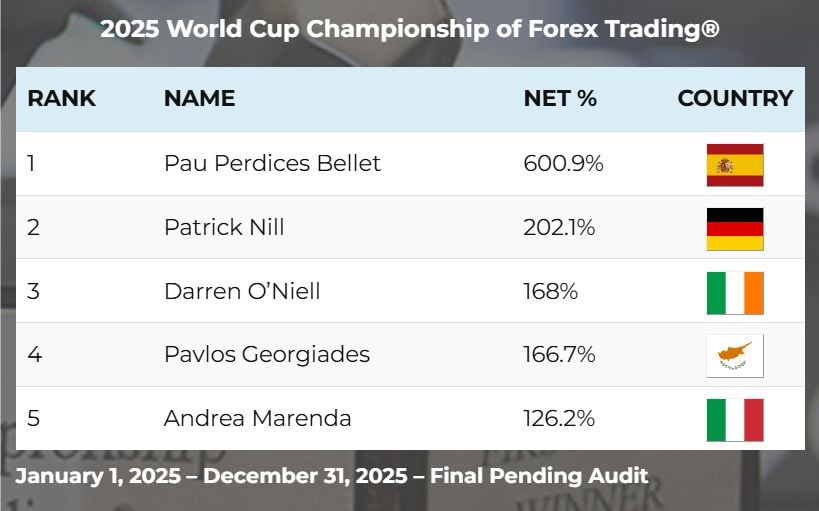Click the Final Pending Audit date text

click(x=331, y=476)
